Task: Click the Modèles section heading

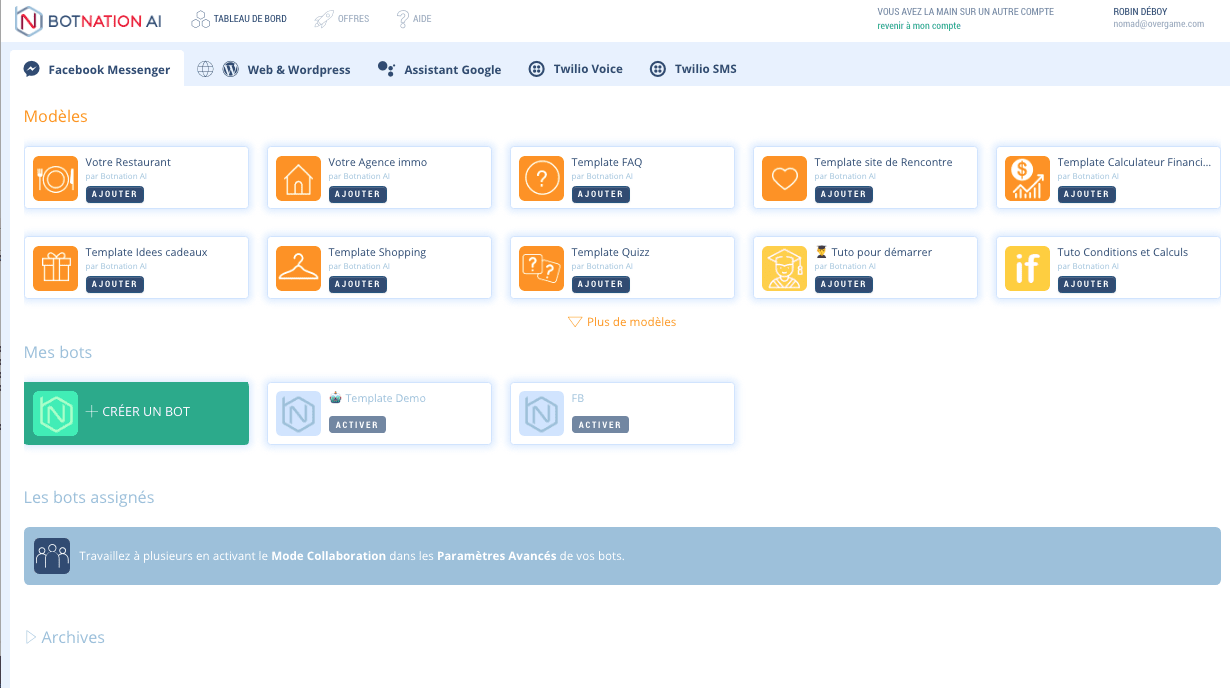Action: (x=56, y=116)
